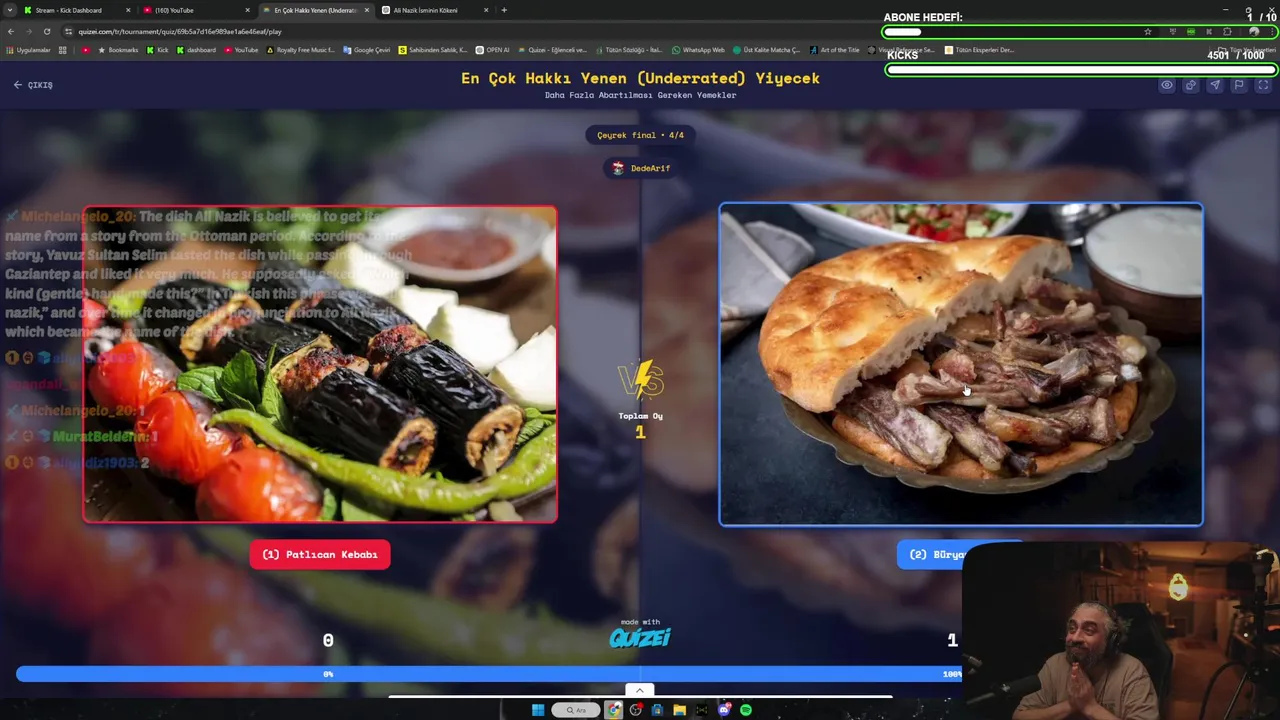Open the Kick bookmark
This screenshot has width=1280, height=720.
(157, 50)
